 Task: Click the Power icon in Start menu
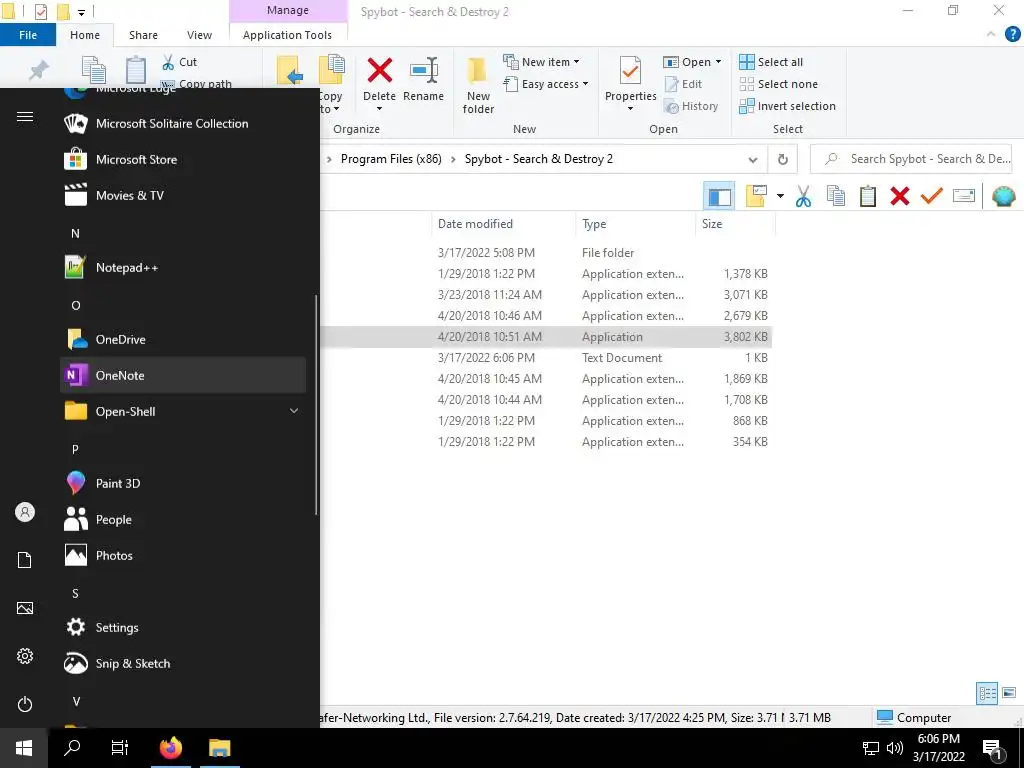point(25,704)
